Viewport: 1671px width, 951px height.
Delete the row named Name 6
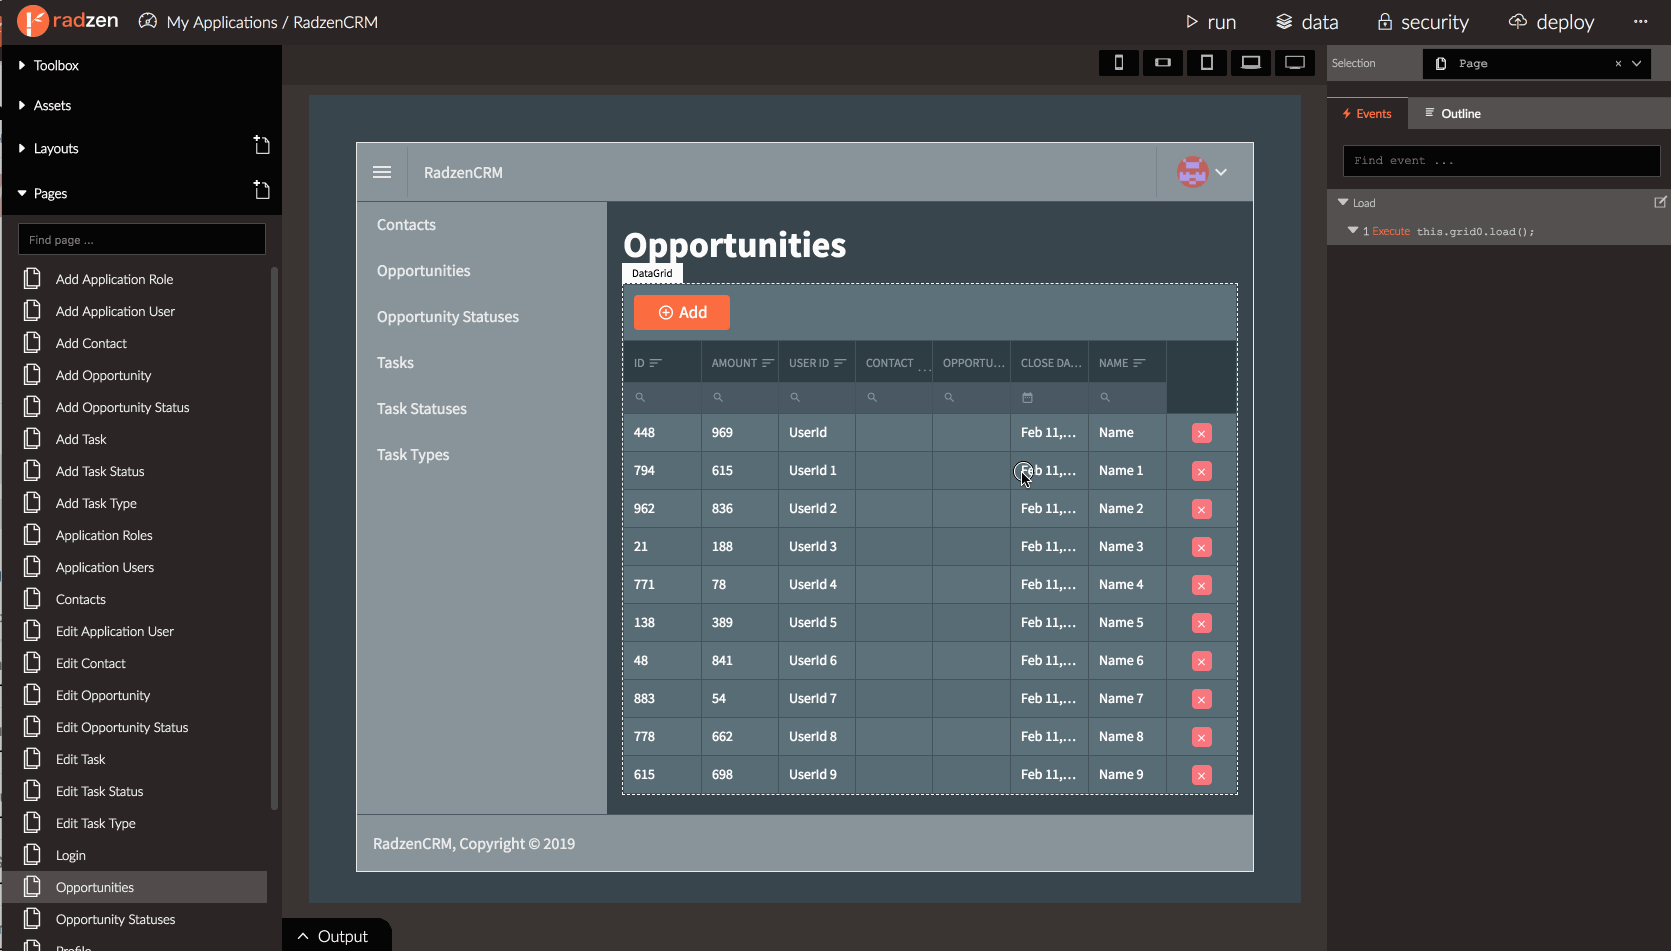(1202, 661)
